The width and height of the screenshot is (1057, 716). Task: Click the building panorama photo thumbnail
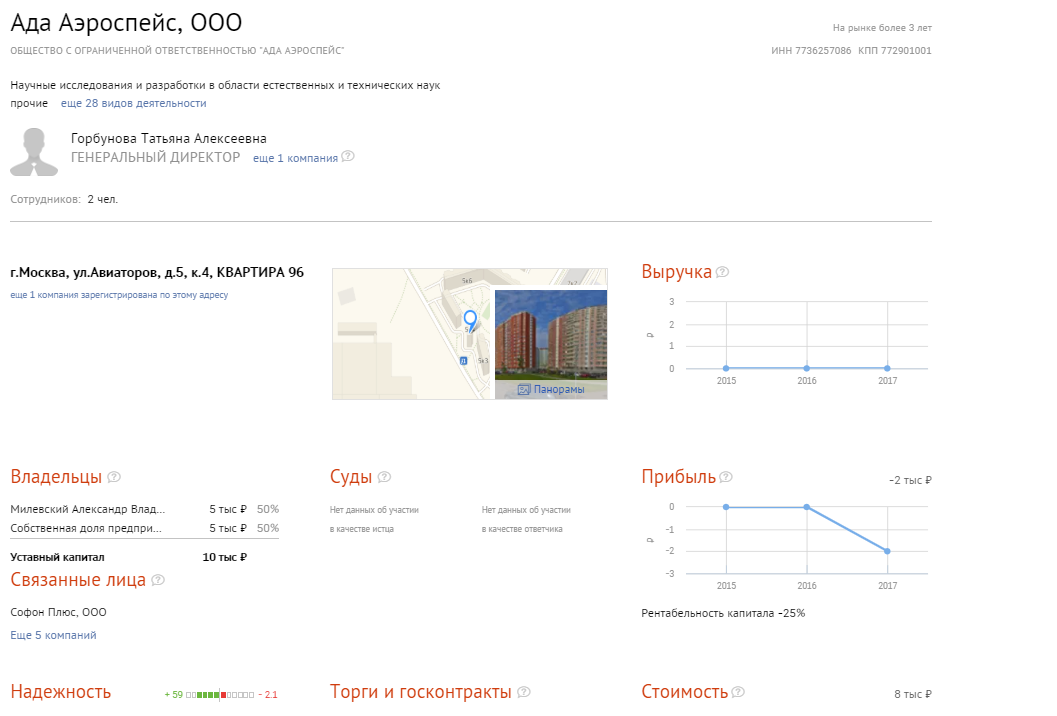(x=551, y=335)
